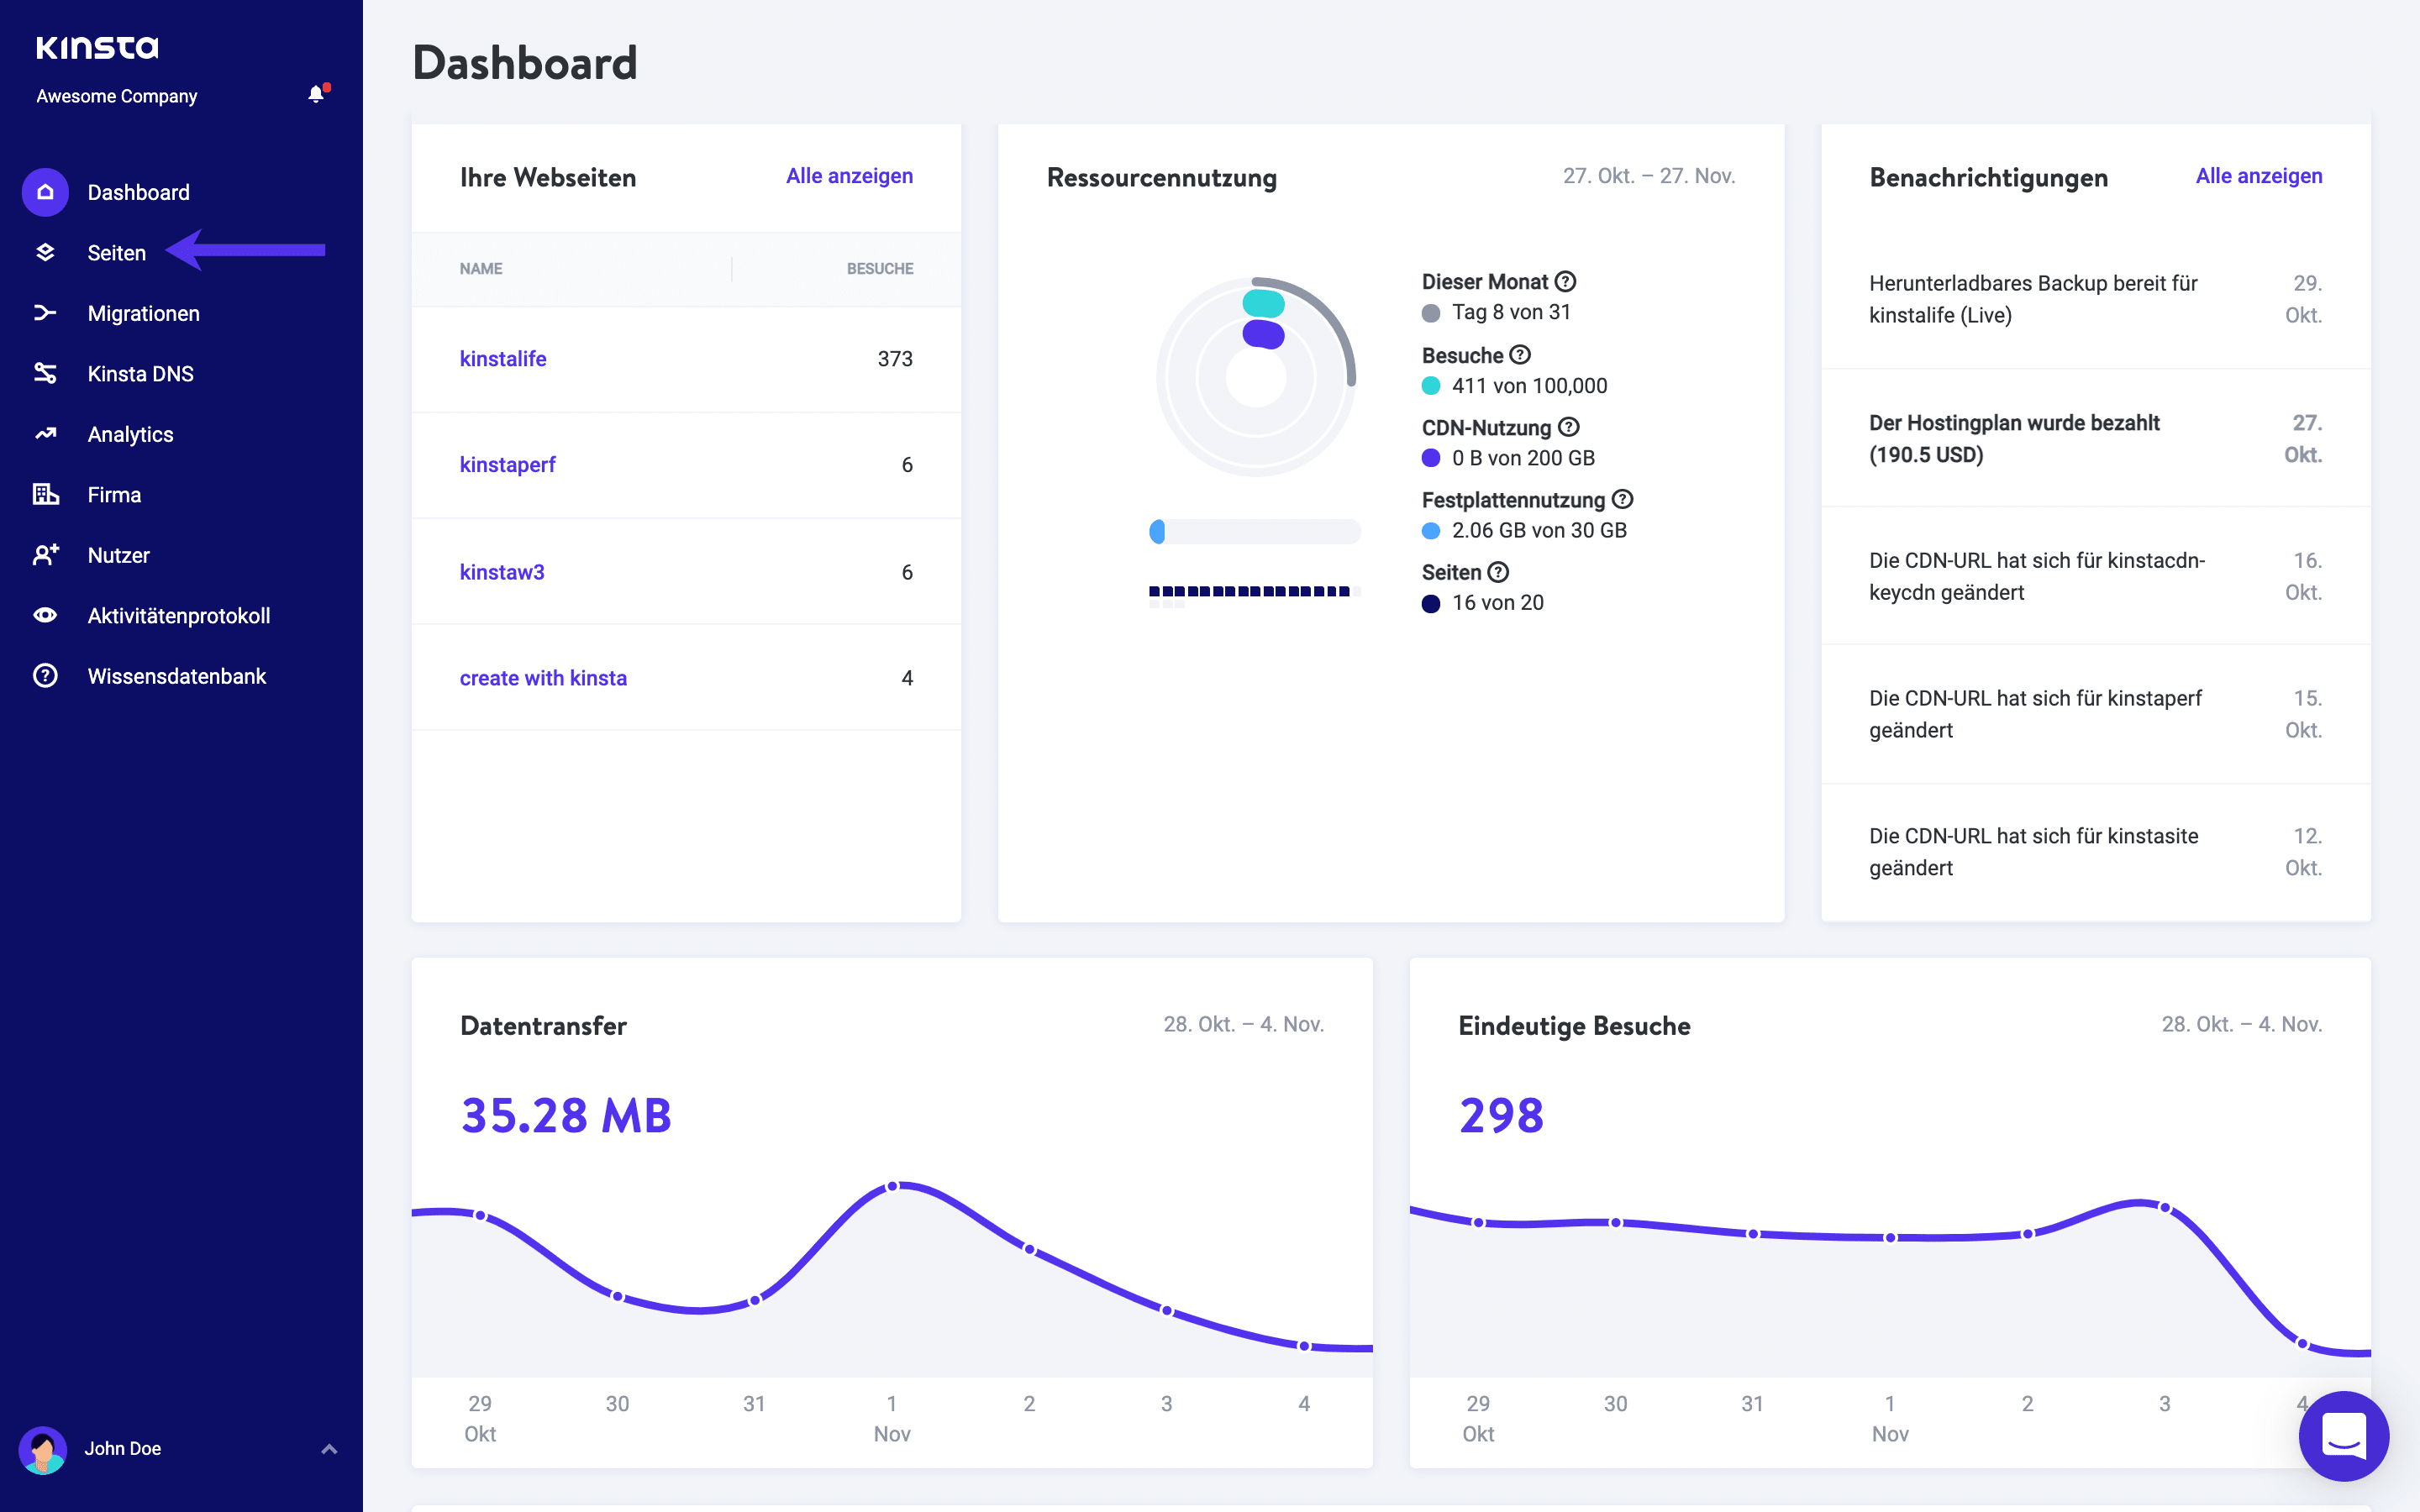
Task: Click the help icon next to CDN-Nutzung
Action: 1567,427
